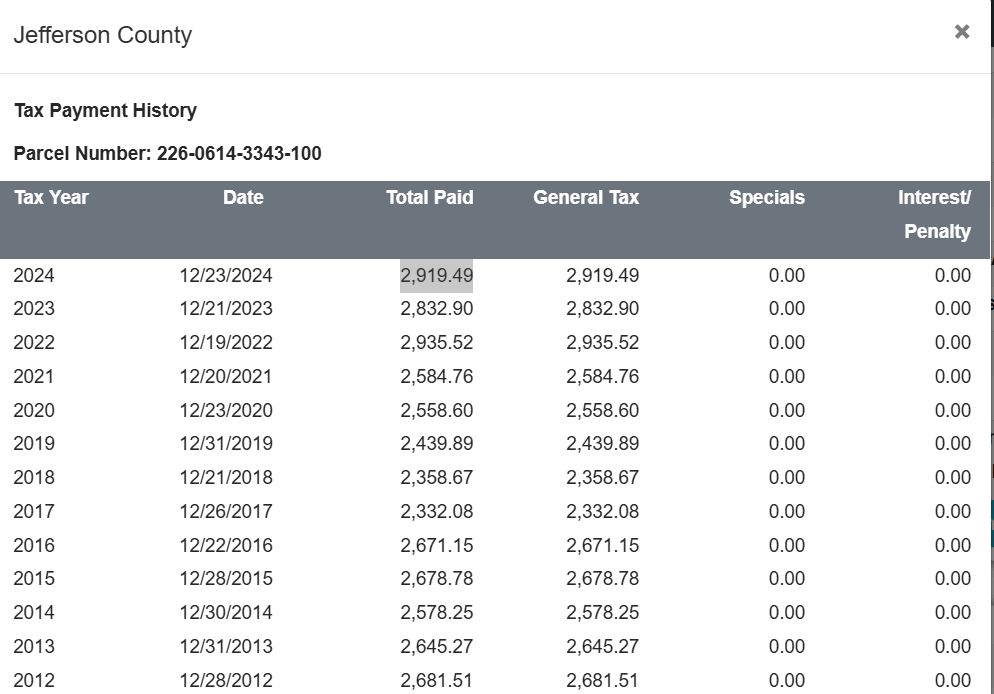This screenshot has height=694, width=994.
Task: Select the 12/31/2013 date cell
Action: point(226,647)
